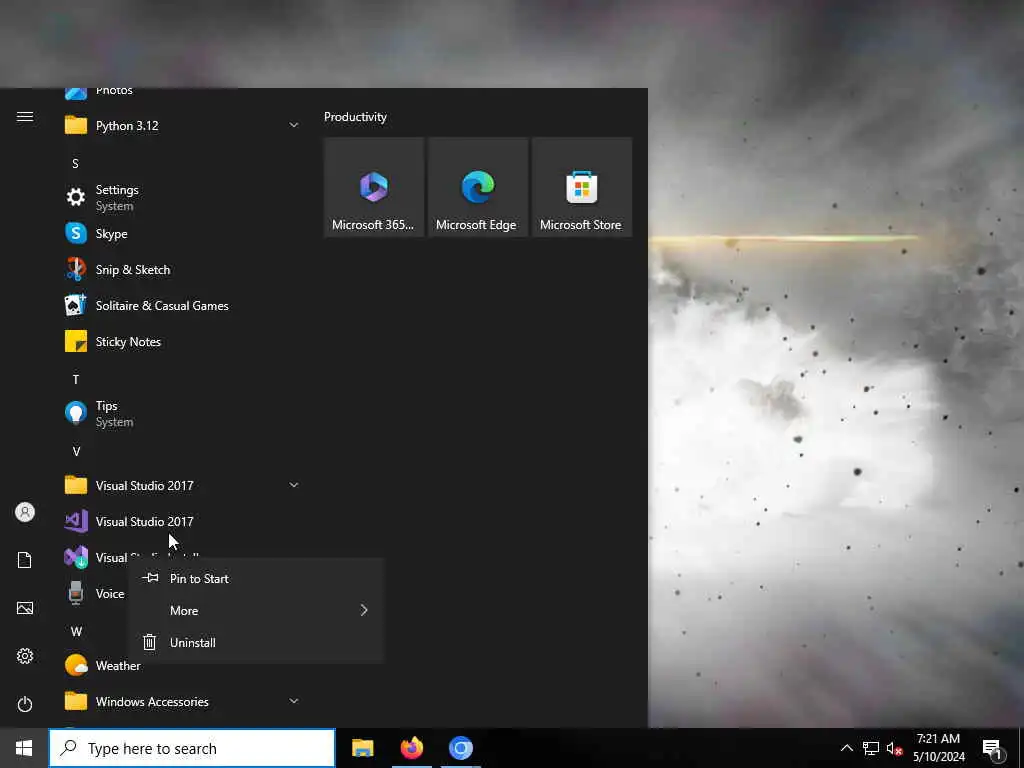Screen dimensions: 1024x768
Task: Click the Productivity group heading
Action: [x=355, y=117]
